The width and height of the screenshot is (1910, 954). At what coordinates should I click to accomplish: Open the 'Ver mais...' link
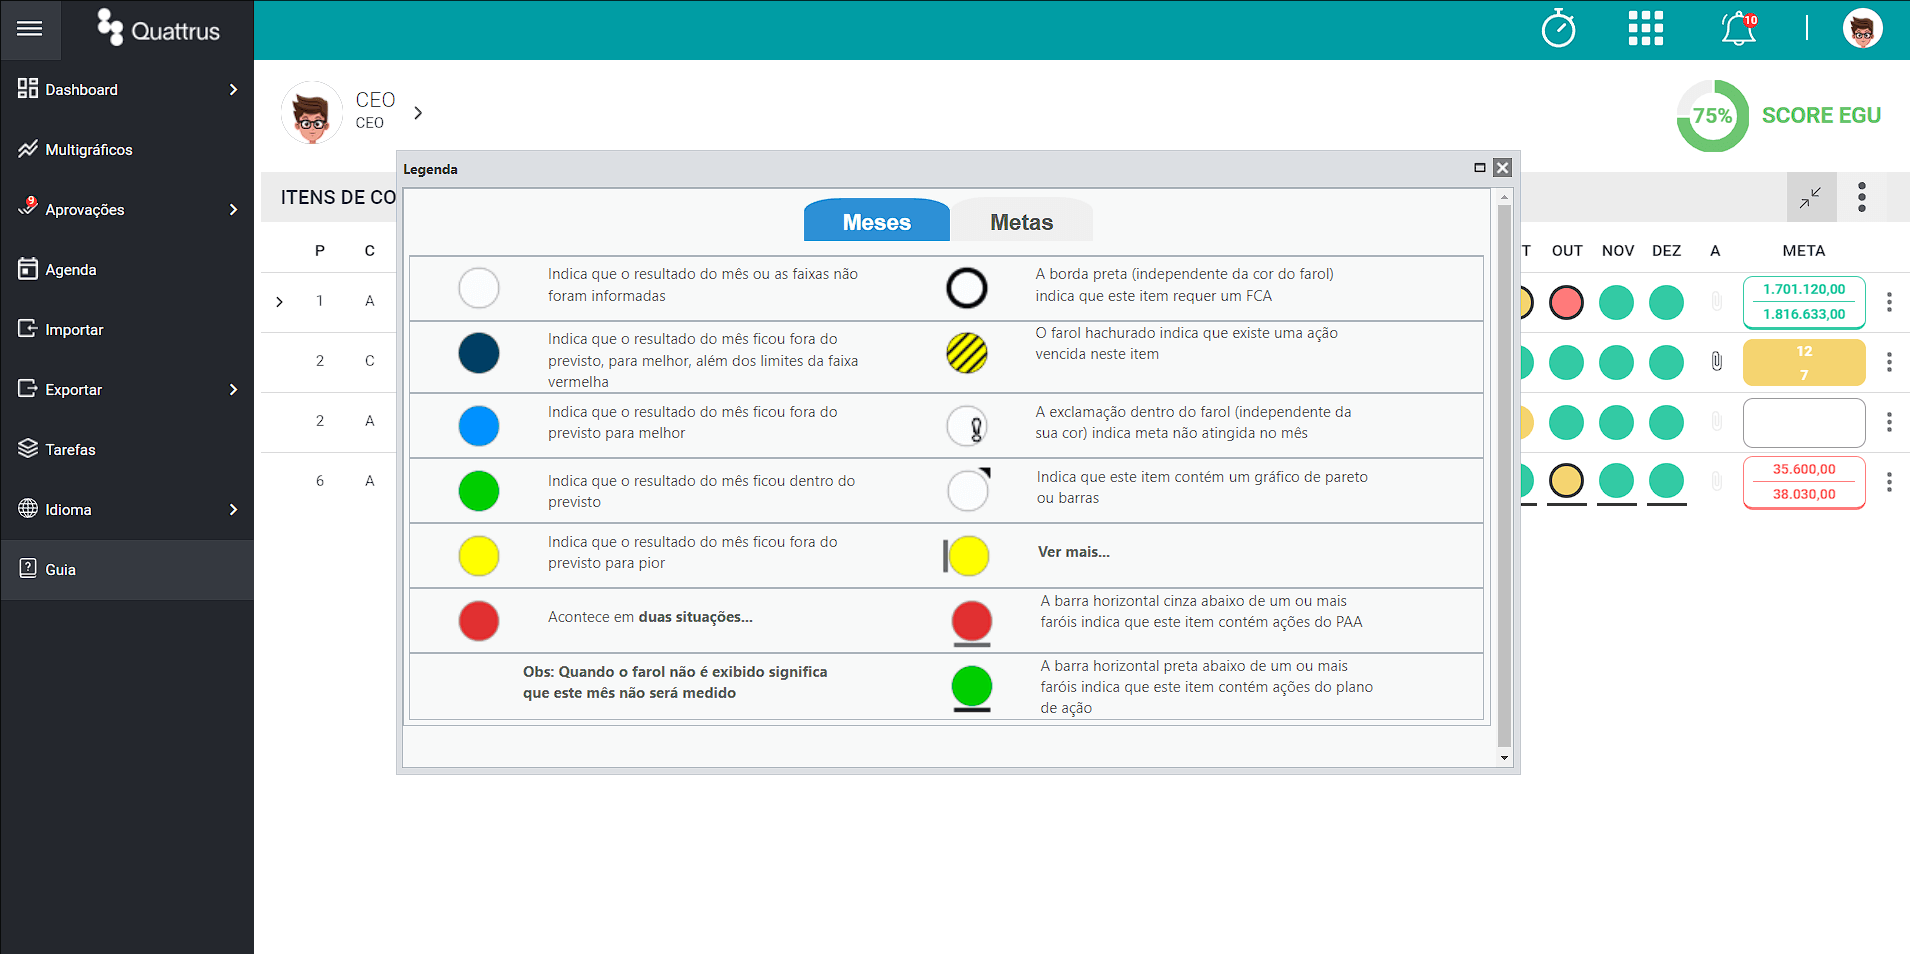pos(1074,552)
